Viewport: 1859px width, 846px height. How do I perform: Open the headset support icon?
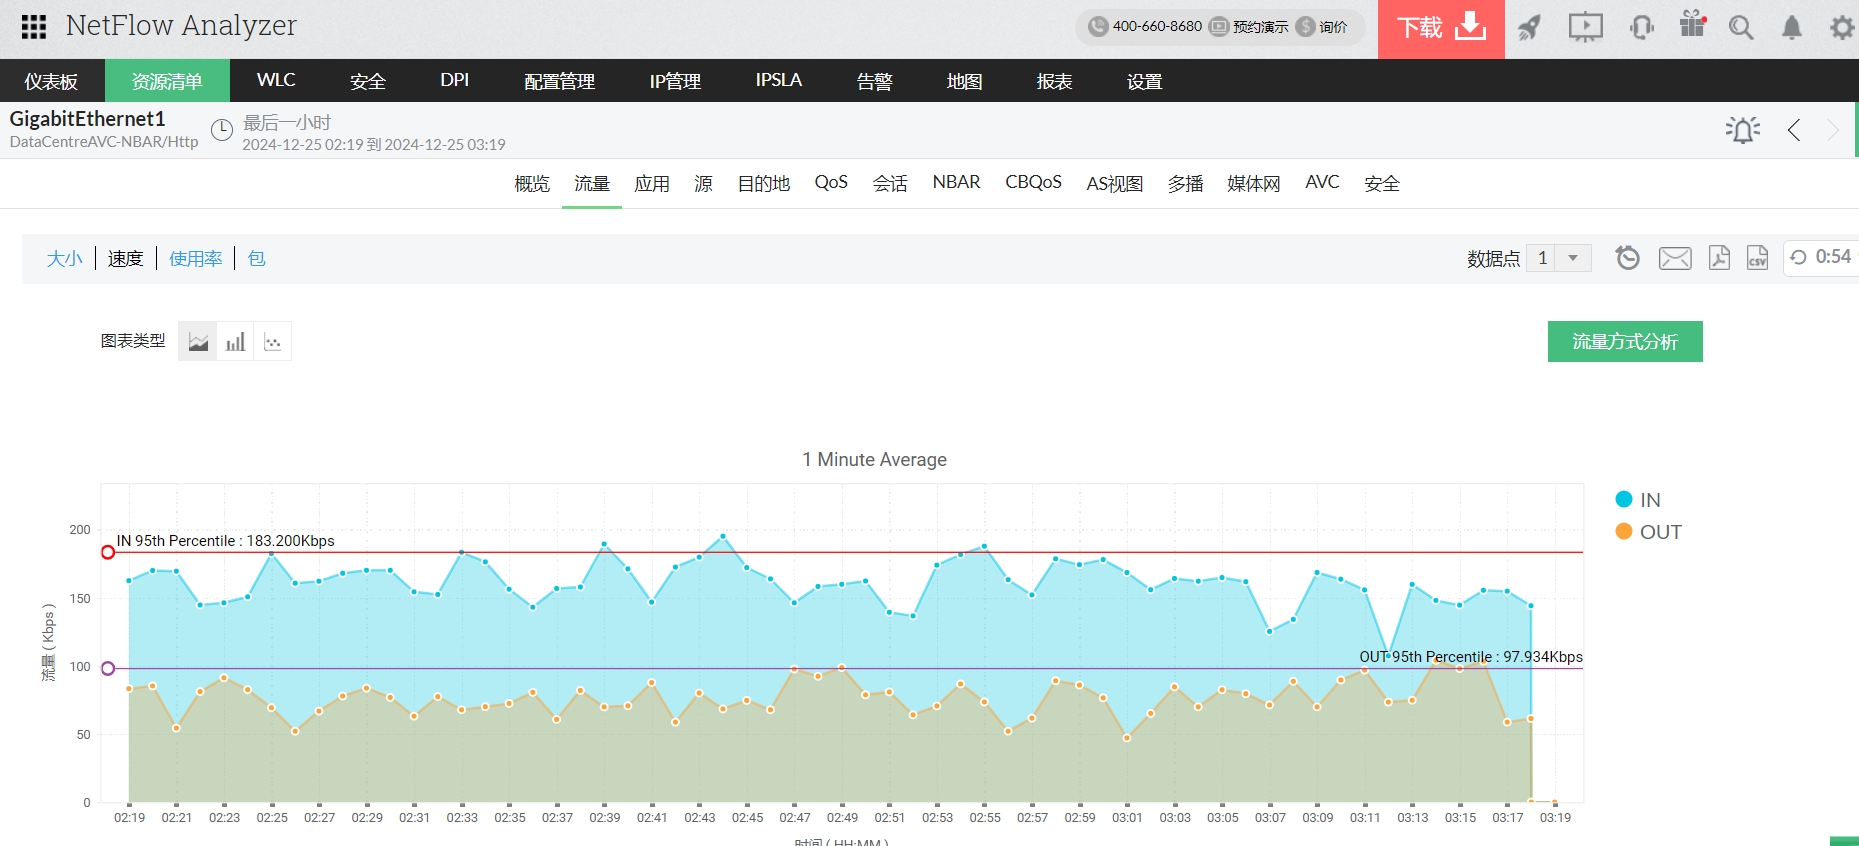click(x=1641, y=28)
